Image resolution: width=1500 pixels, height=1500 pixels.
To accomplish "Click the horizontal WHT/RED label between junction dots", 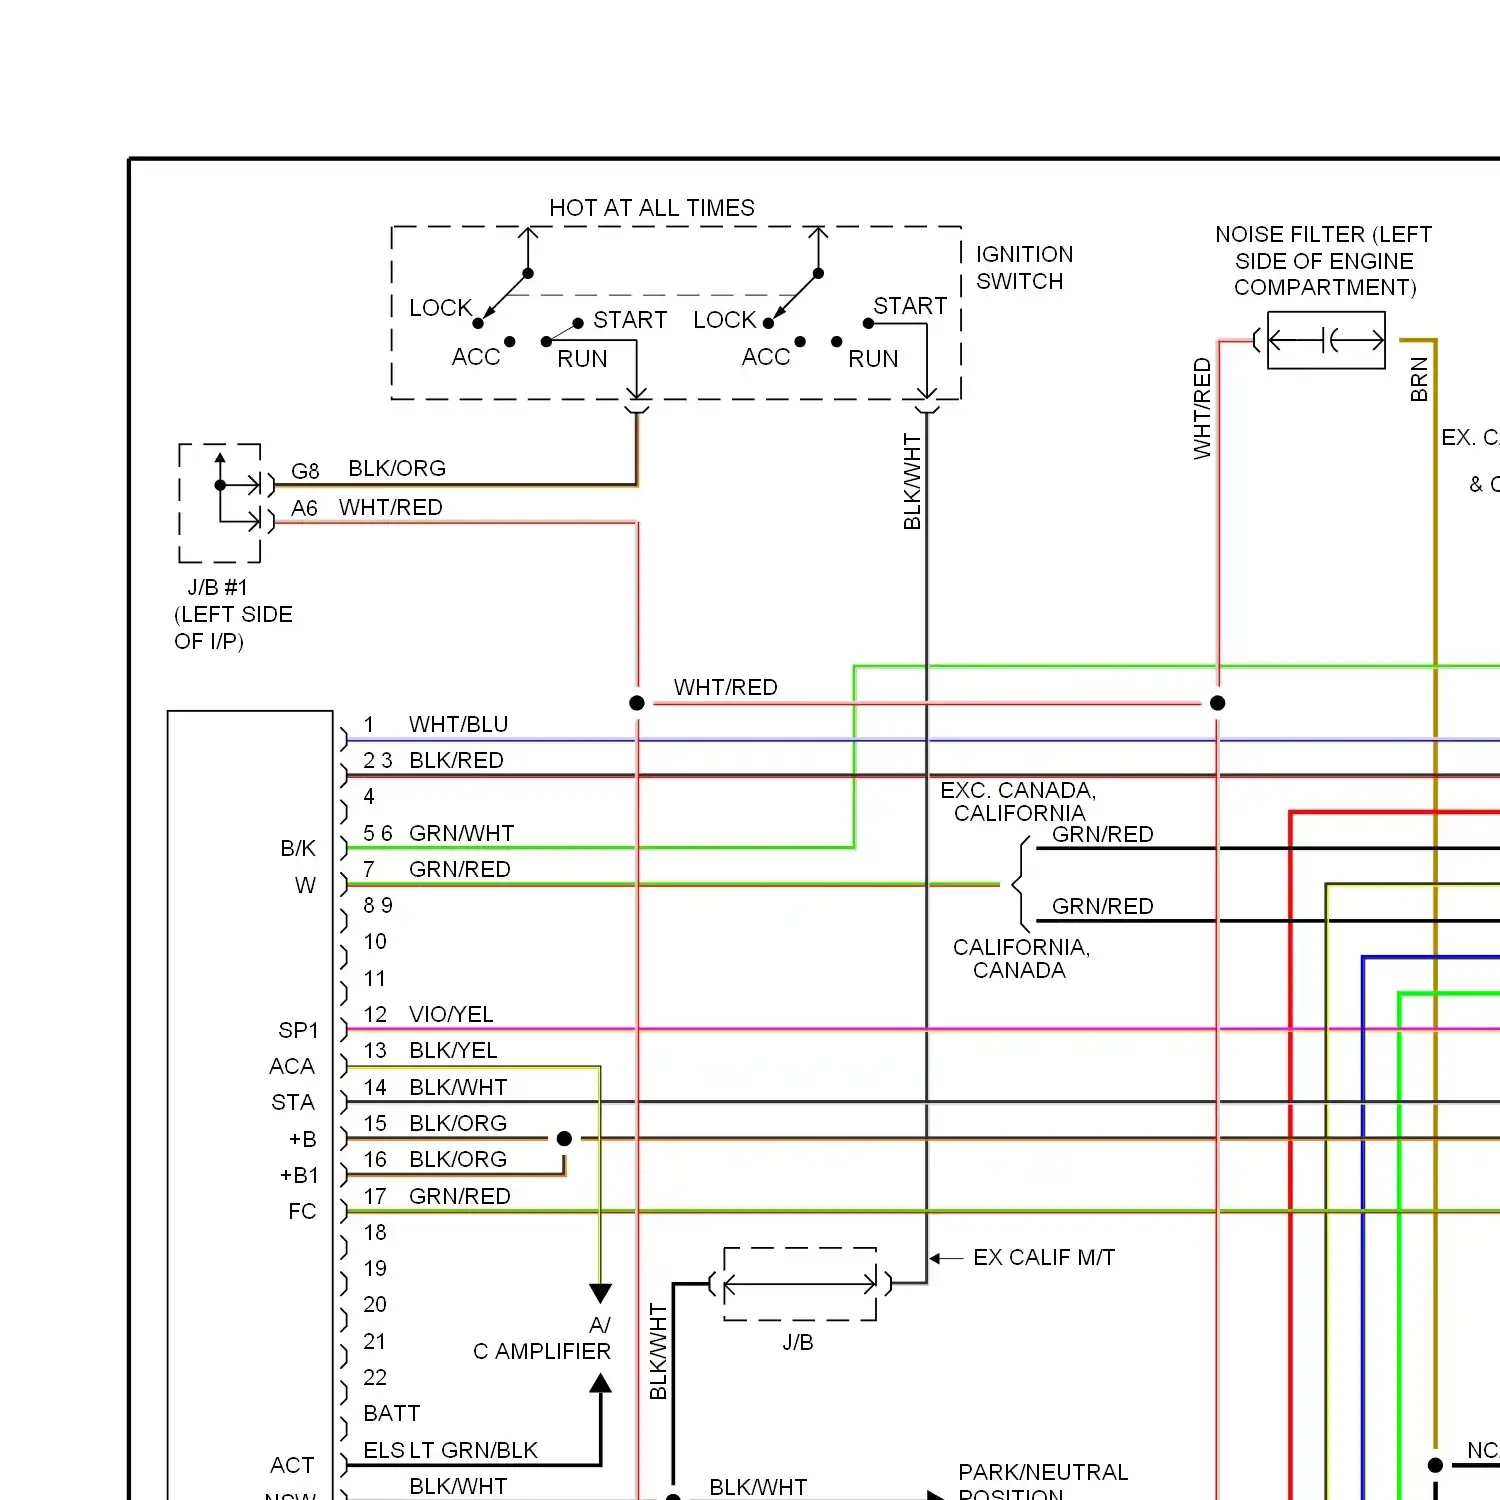I will click(725, 687).
